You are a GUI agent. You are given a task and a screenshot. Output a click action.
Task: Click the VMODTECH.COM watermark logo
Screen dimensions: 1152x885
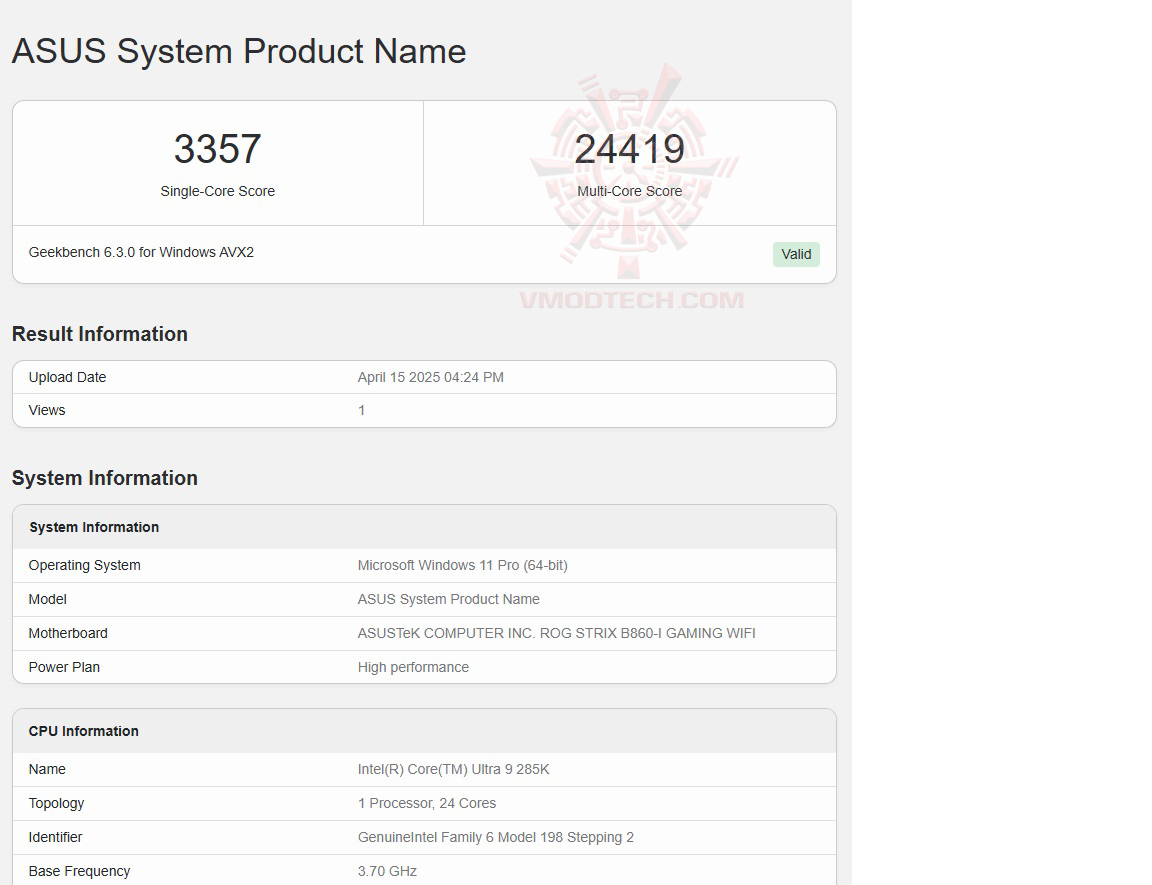(x=630, y=296)
